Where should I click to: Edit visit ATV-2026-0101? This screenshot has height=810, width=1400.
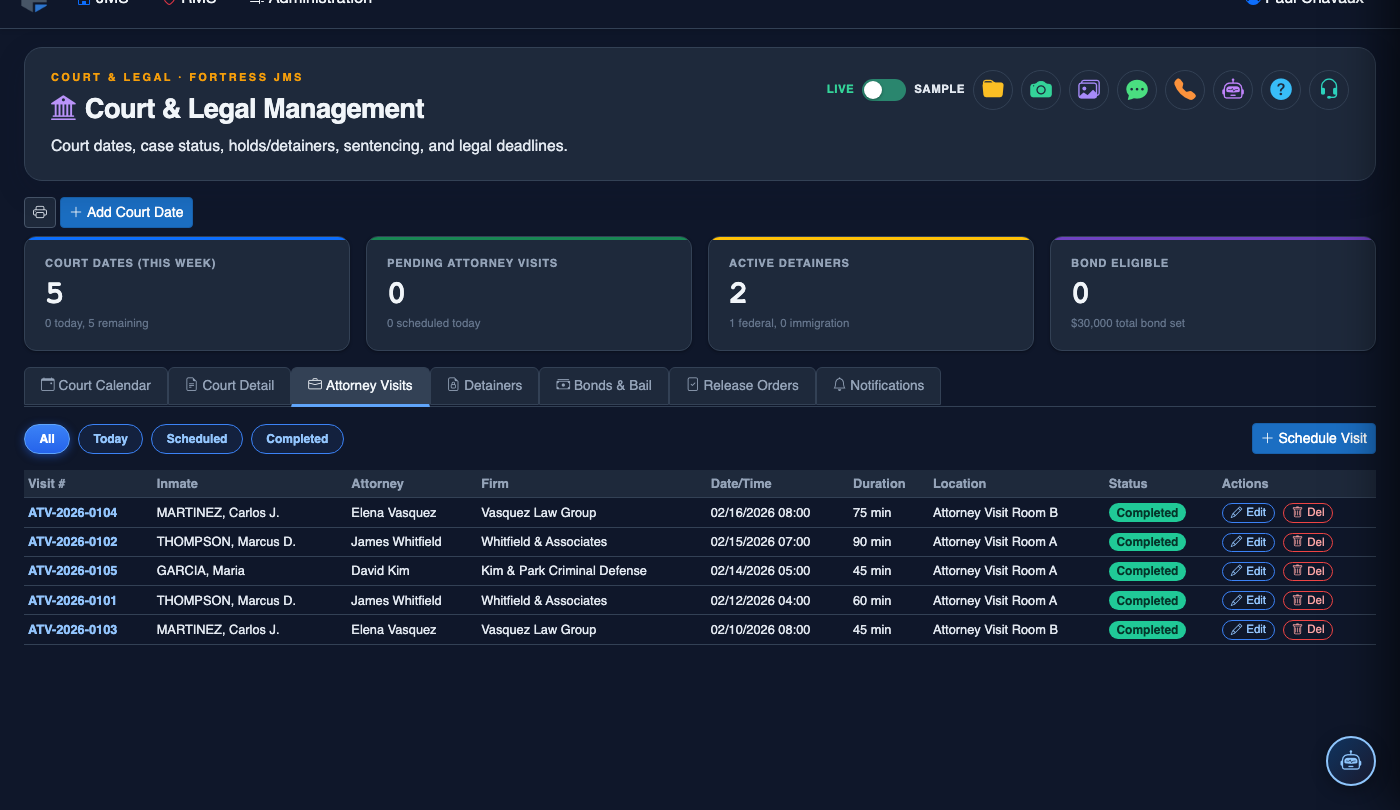click(x=1248, y=600)
